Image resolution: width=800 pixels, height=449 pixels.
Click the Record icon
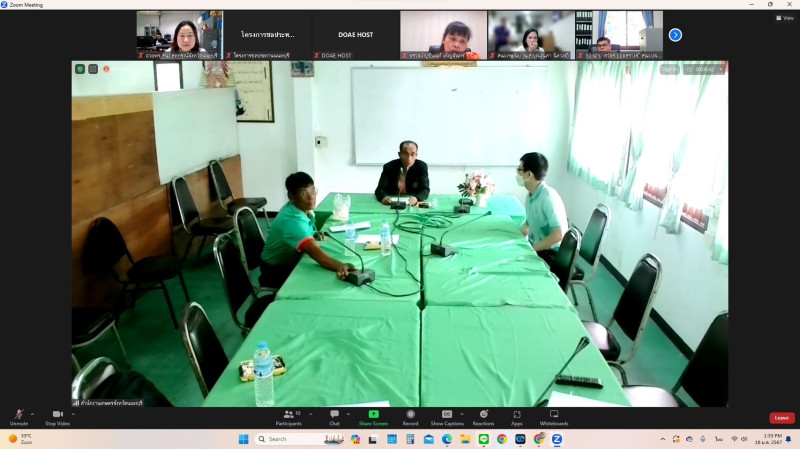(410, 415)
